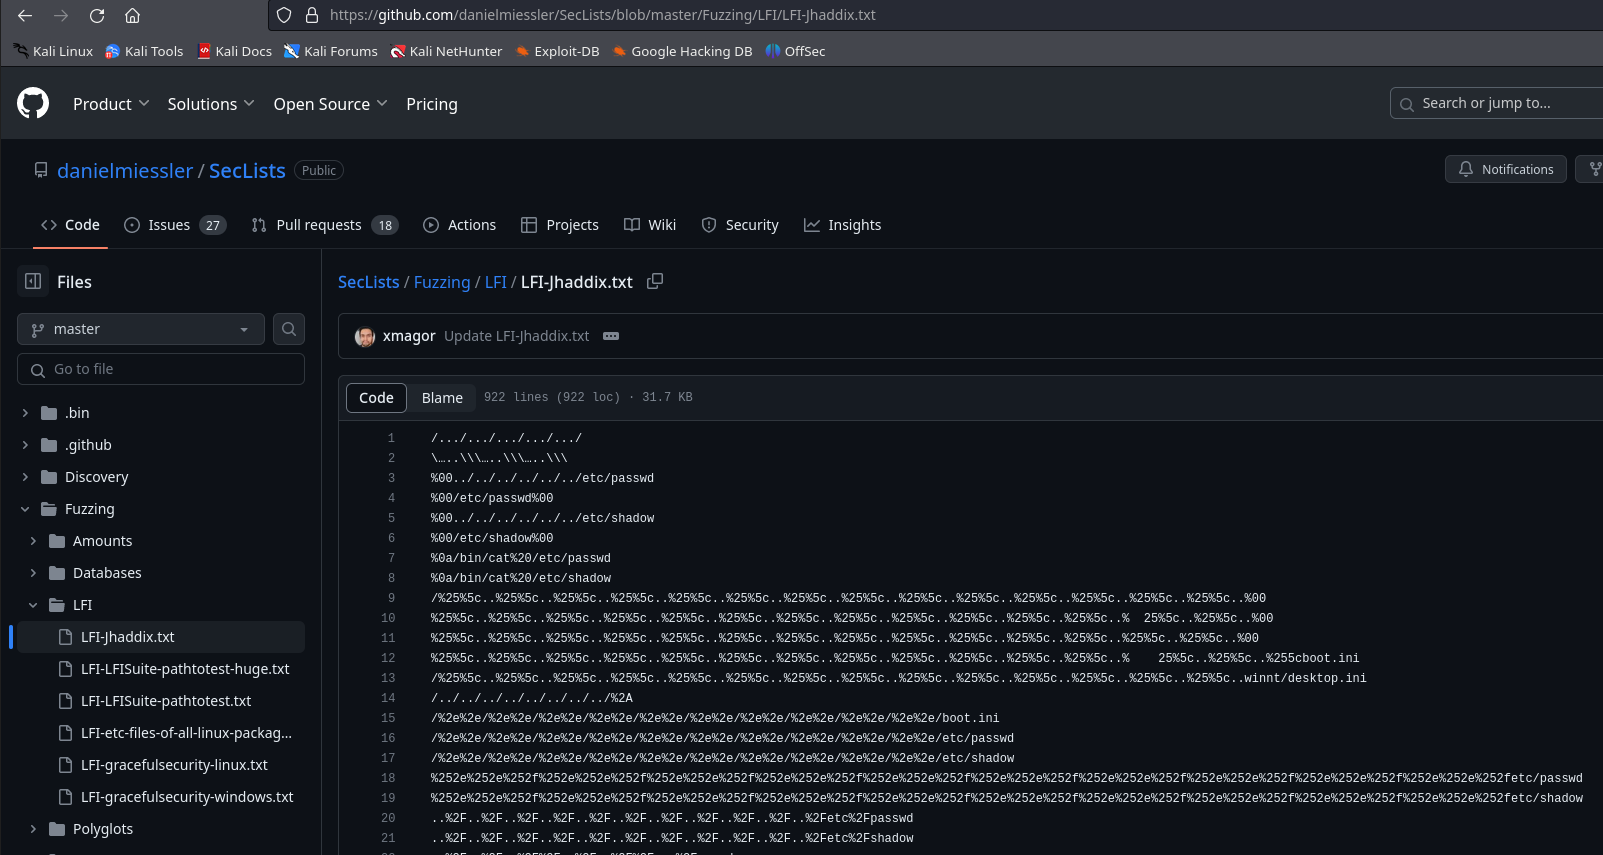Expand the Amounts folder chevron
The height and width of the screenshot is (855, 1603).
pos(33,541)
